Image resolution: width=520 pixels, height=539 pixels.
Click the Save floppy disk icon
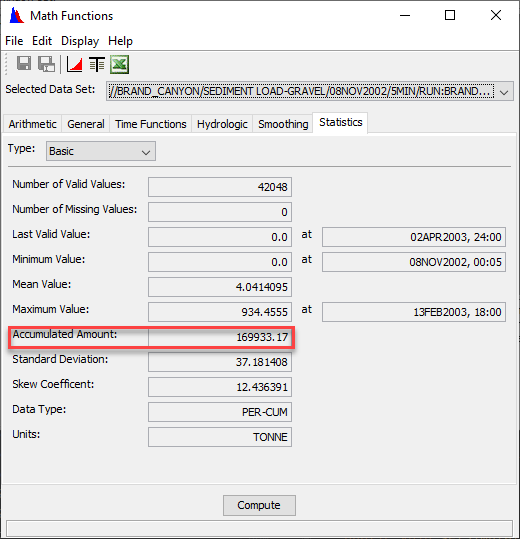click(x=24, y=64)
